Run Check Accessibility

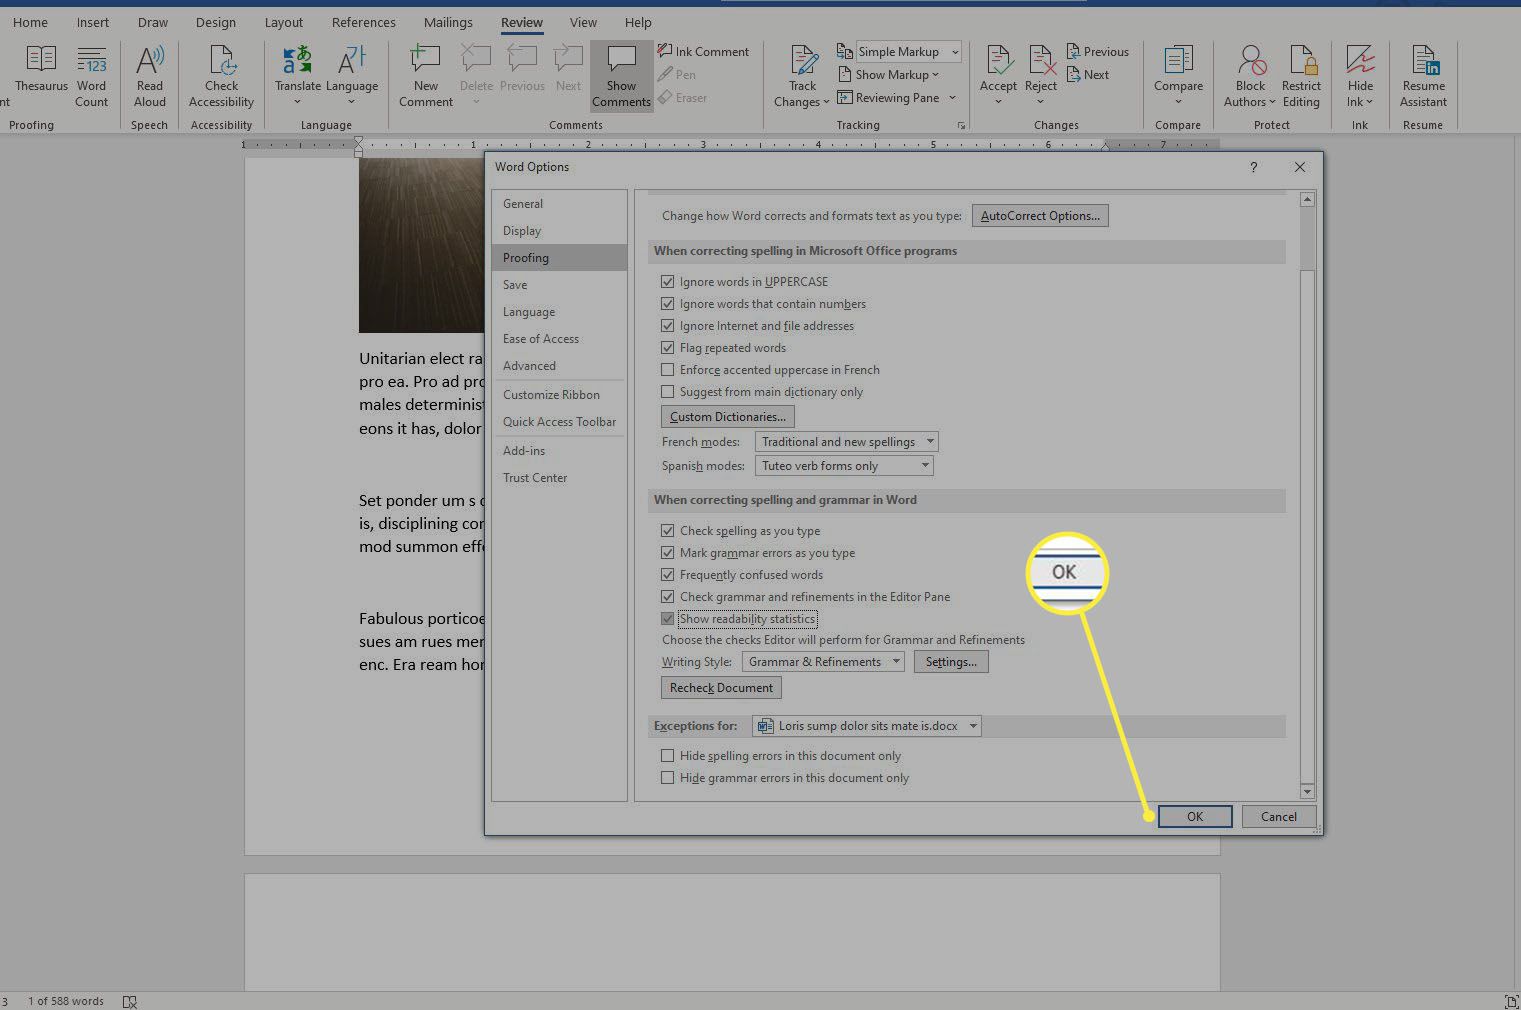[x=221, y=75]
